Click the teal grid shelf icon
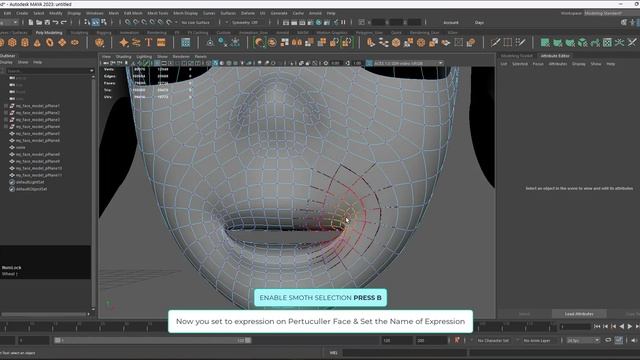This screenshot has width=640, height=360. (186, 42)
